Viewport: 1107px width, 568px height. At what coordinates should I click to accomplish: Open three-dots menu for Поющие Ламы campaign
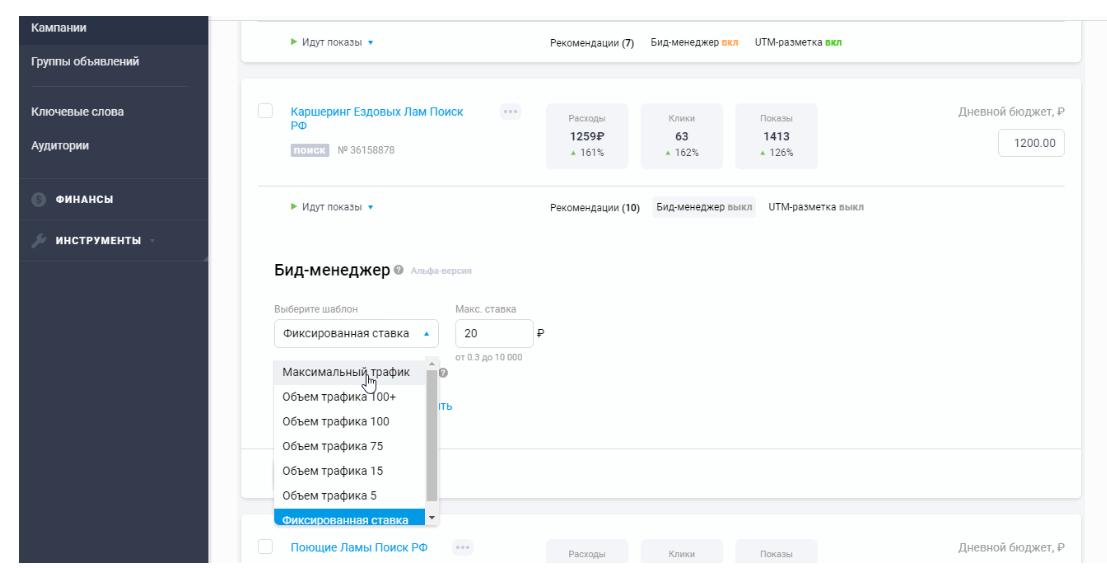(x=462, y=547)
